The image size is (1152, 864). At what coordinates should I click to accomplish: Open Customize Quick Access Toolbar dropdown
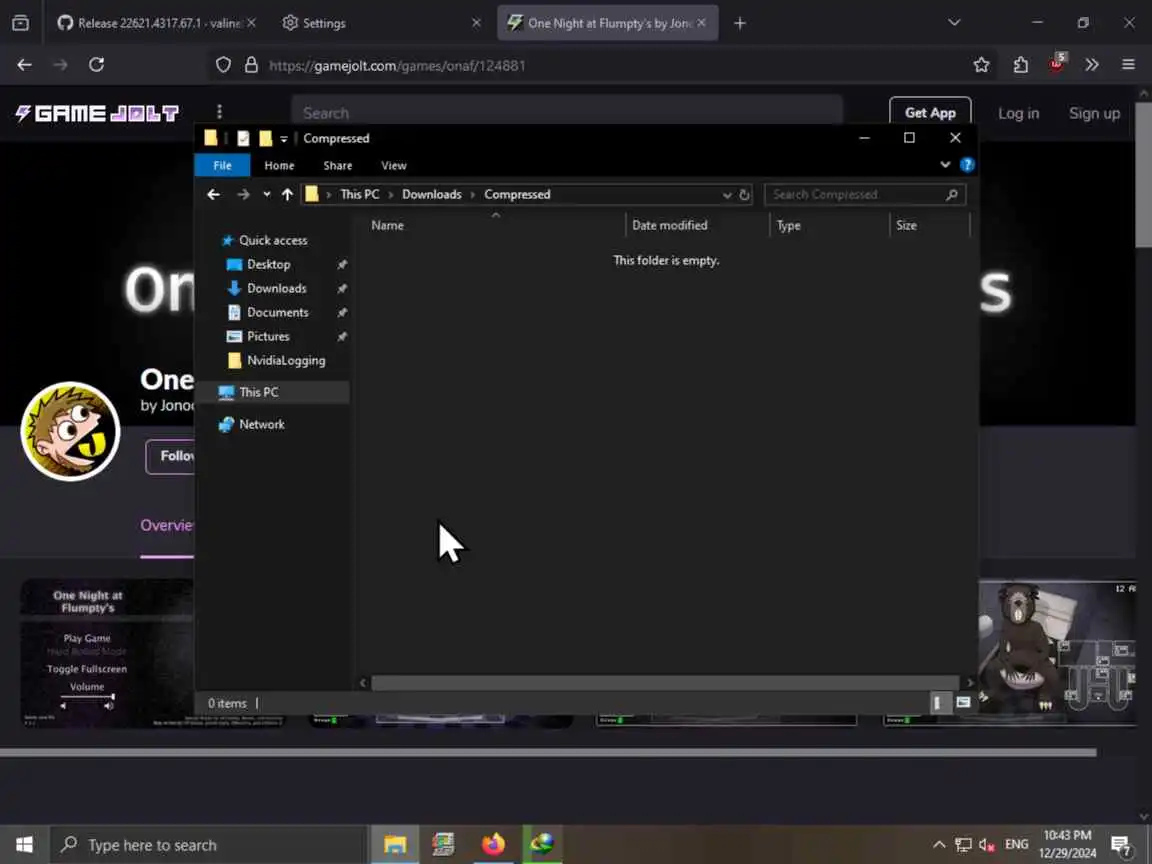[x=284, y=139]
